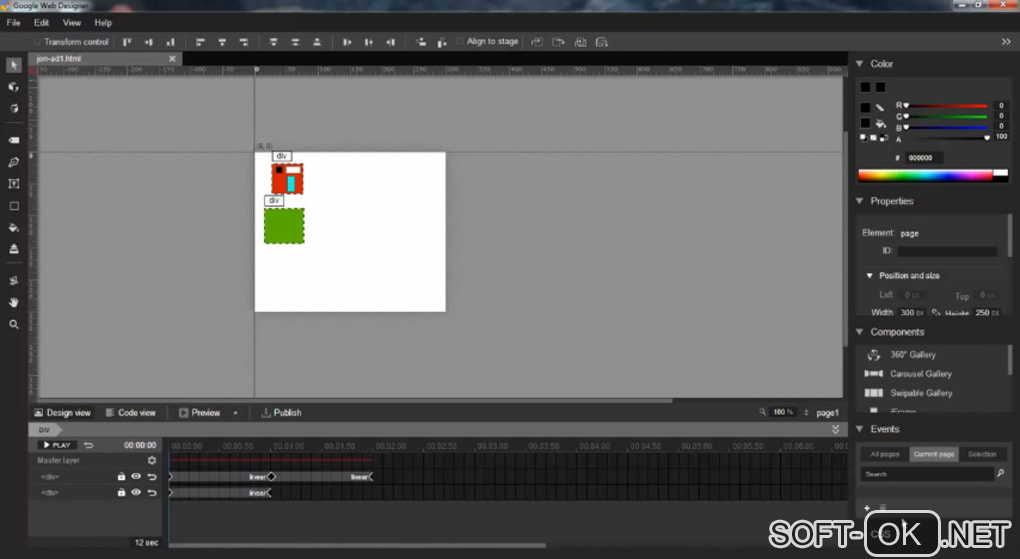This screenshot has height=559, width=1020.
Task: Click the distribute left edges icon
Action: point(347,42)
